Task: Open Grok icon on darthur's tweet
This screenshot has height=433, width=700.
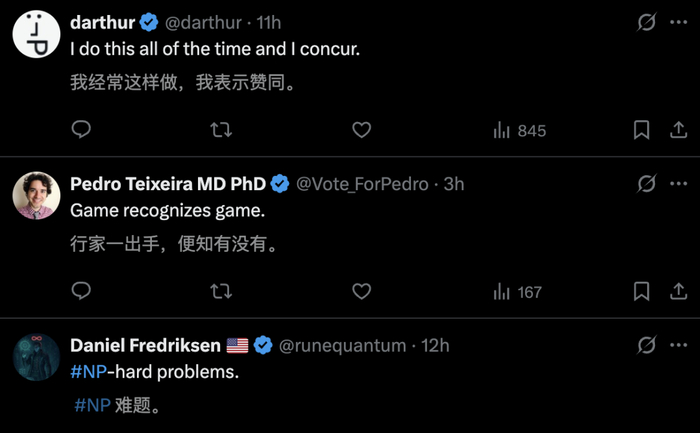Action: [646, 22]
